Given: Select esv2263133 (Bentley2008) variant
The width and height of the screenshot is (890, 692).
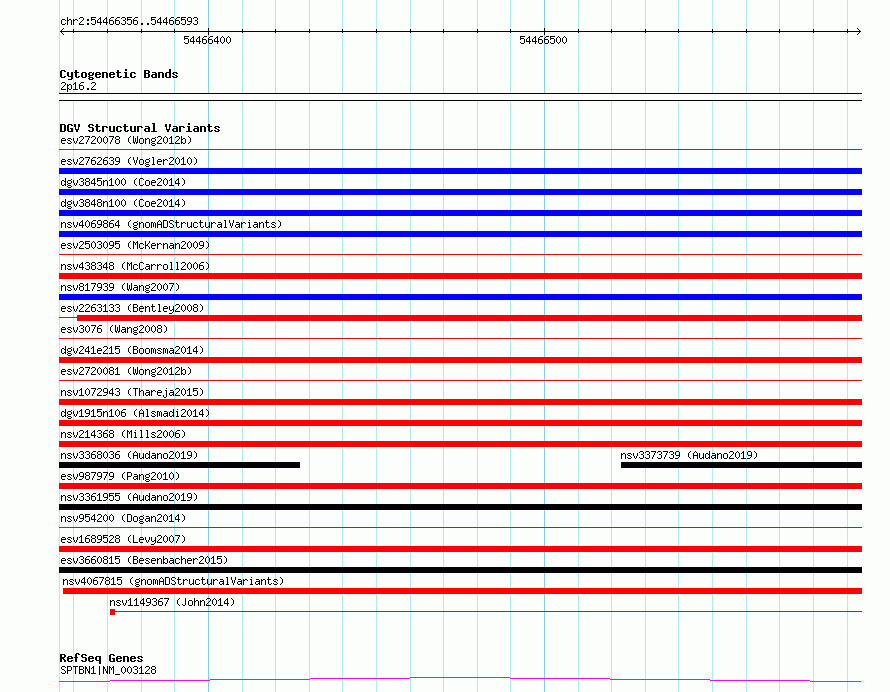Looking at the screenshot, I should [x=132, y=308].
